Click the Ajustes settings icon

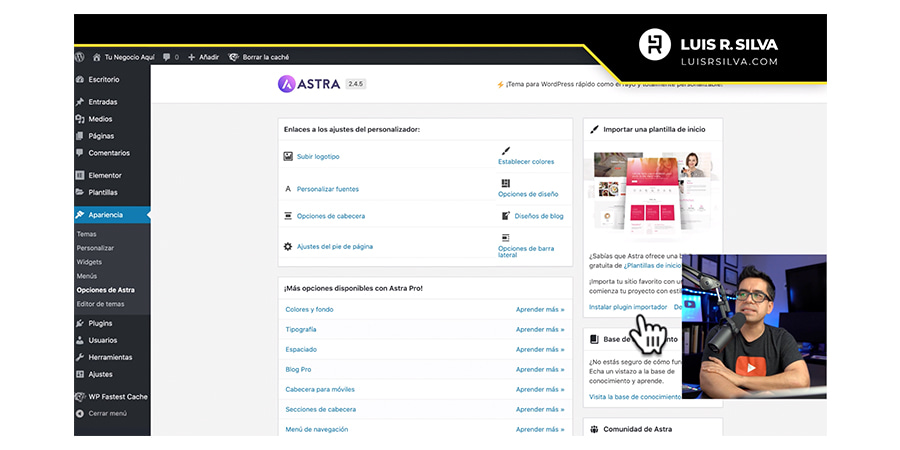(x=80, y=374)
